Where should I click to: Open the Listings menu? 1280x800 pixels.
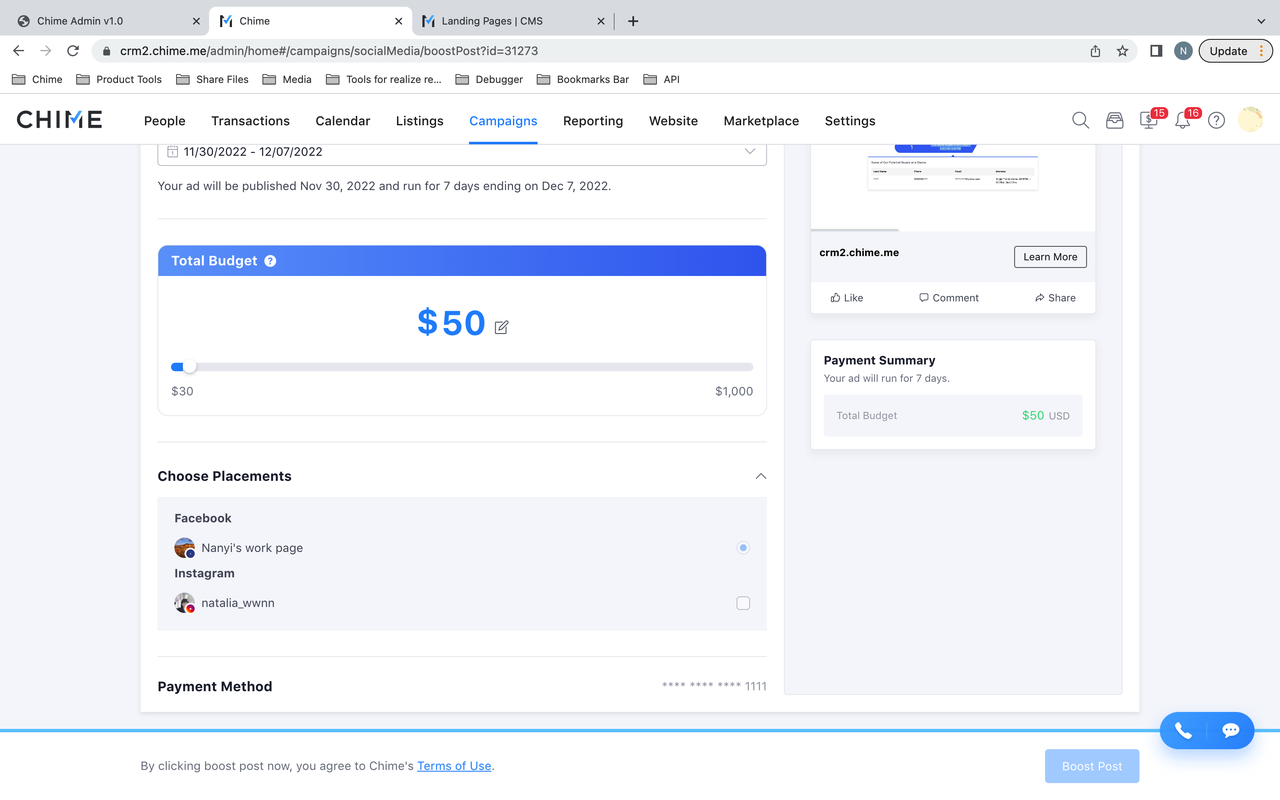pos(420,121)
